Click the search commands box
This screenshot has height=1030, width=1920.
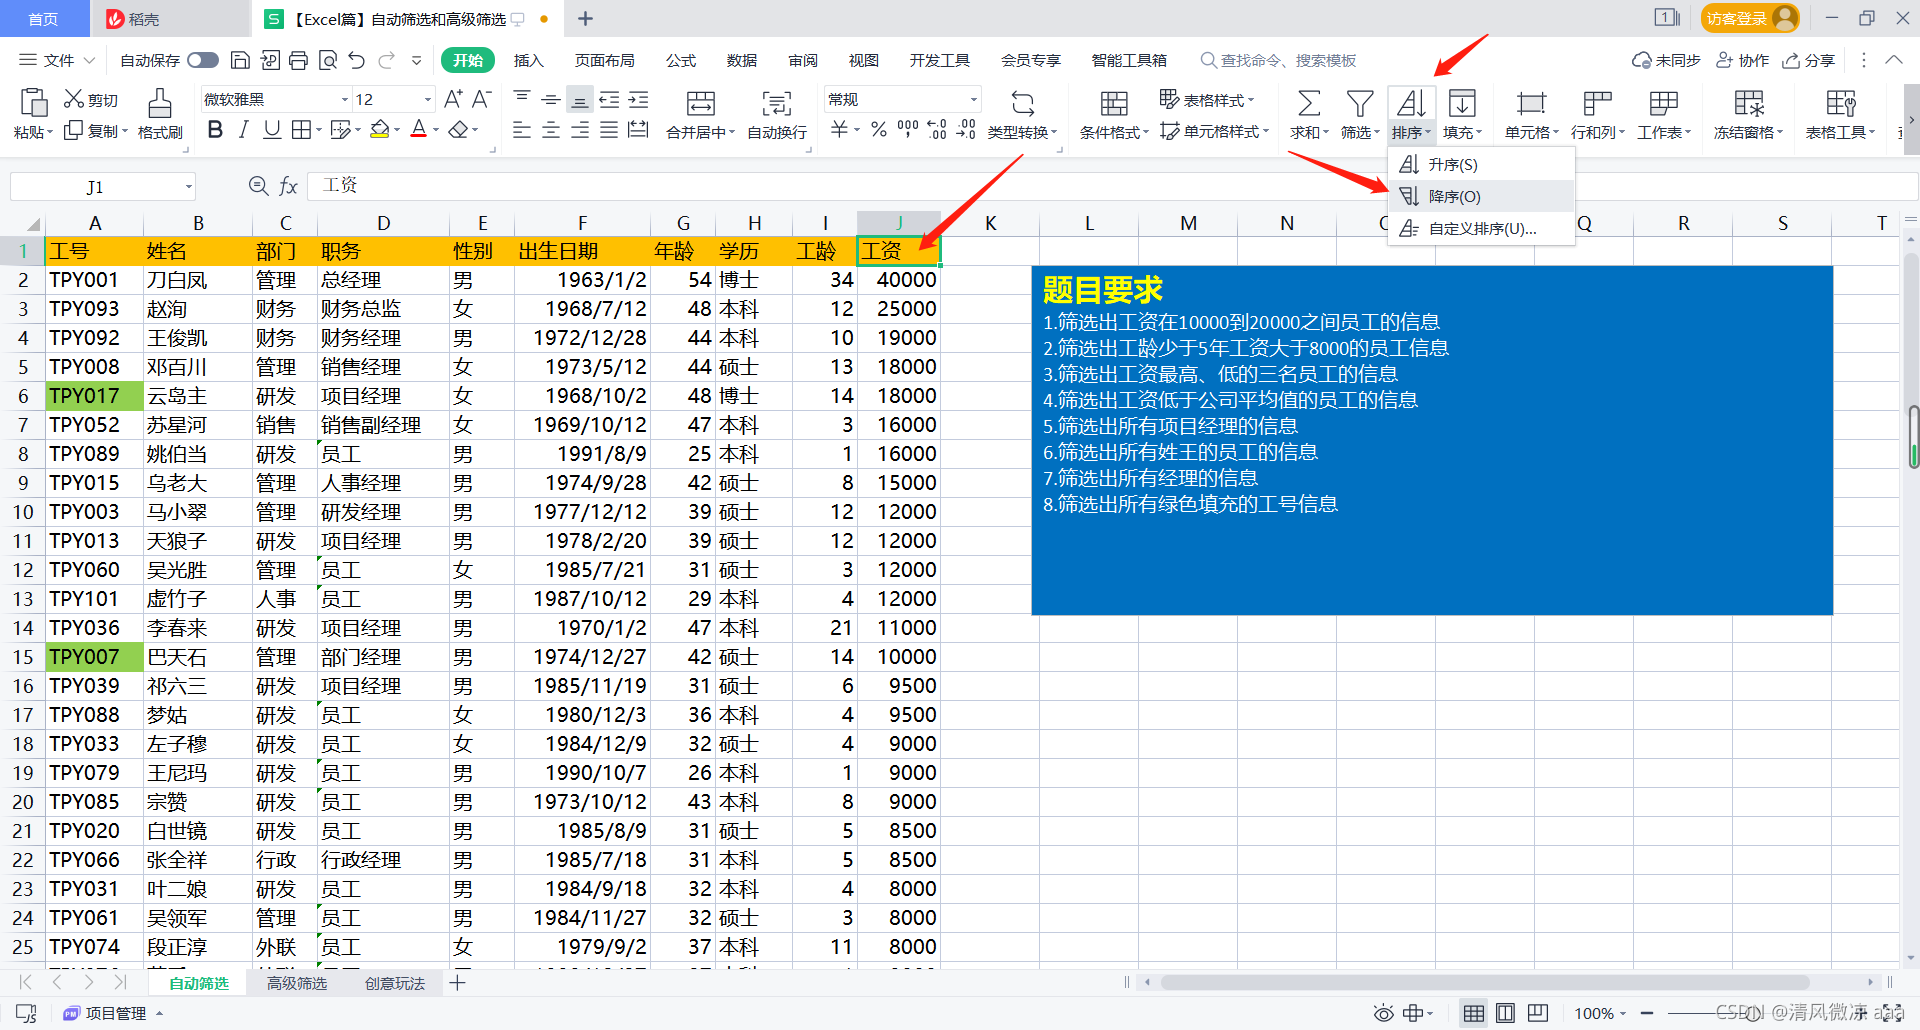[x=1279, y=61]
